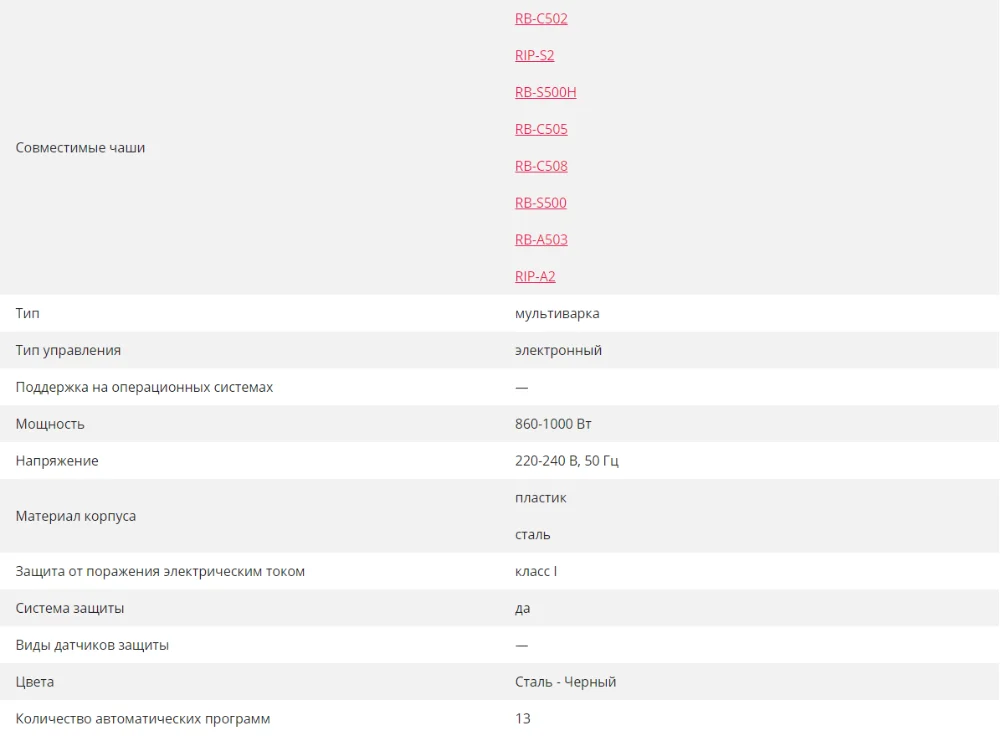Image resolution: width=1000 pixels, height=736 pixels.
Task: Select the пластик body material value
Action: pos(540,497)
